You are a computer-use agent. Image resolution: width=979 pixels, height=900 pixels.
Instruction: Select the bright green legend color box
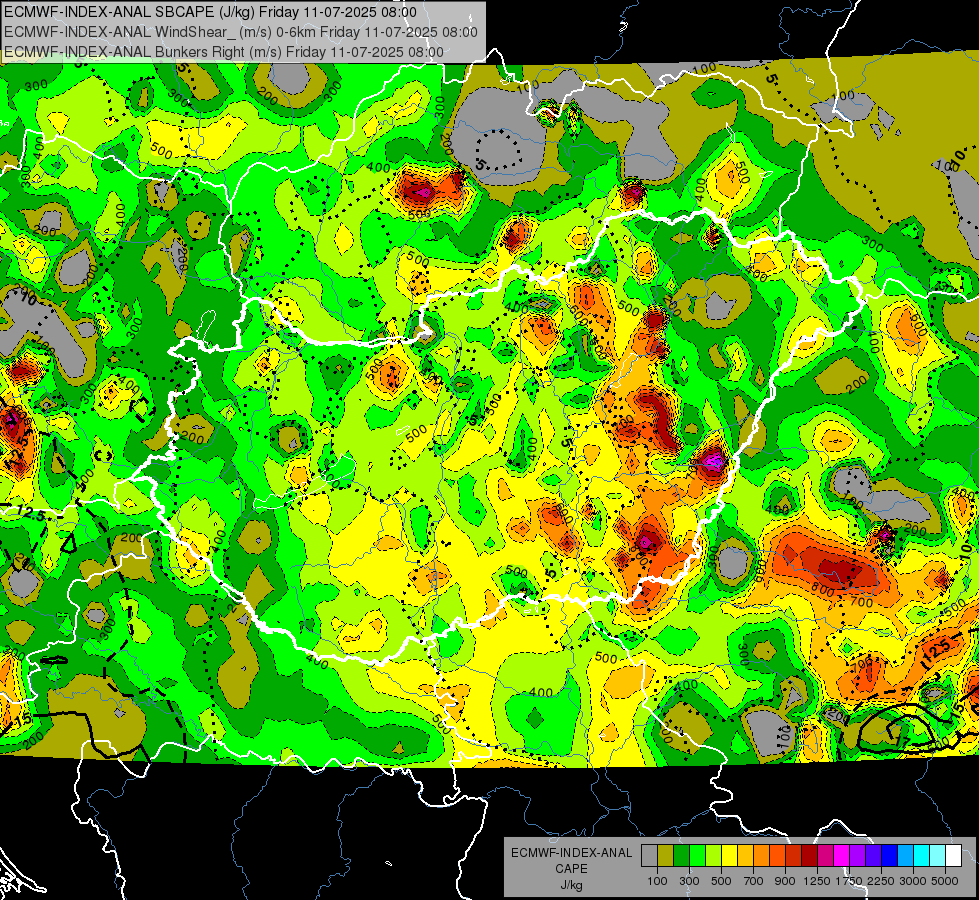click(697, 856)
